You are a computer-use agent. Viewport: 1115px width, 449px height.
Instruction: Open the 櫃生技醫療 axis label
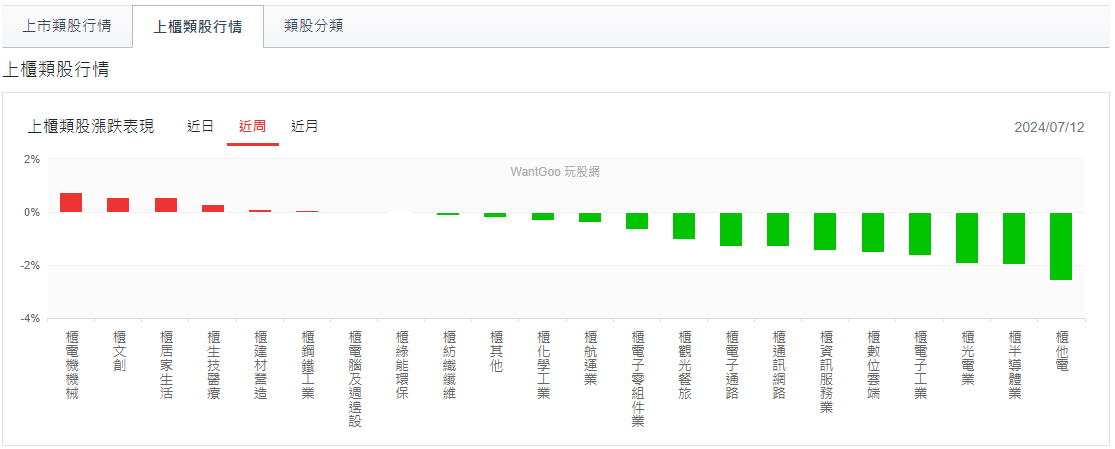(213, 365)
